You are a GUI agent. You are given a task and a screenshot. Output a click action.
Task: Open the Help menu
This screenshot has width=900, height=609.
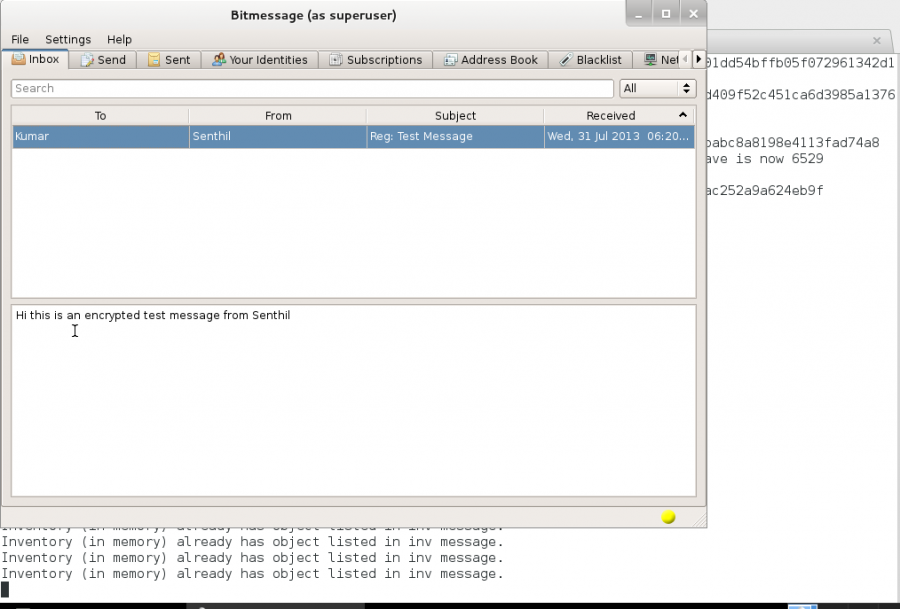[119, 40]
